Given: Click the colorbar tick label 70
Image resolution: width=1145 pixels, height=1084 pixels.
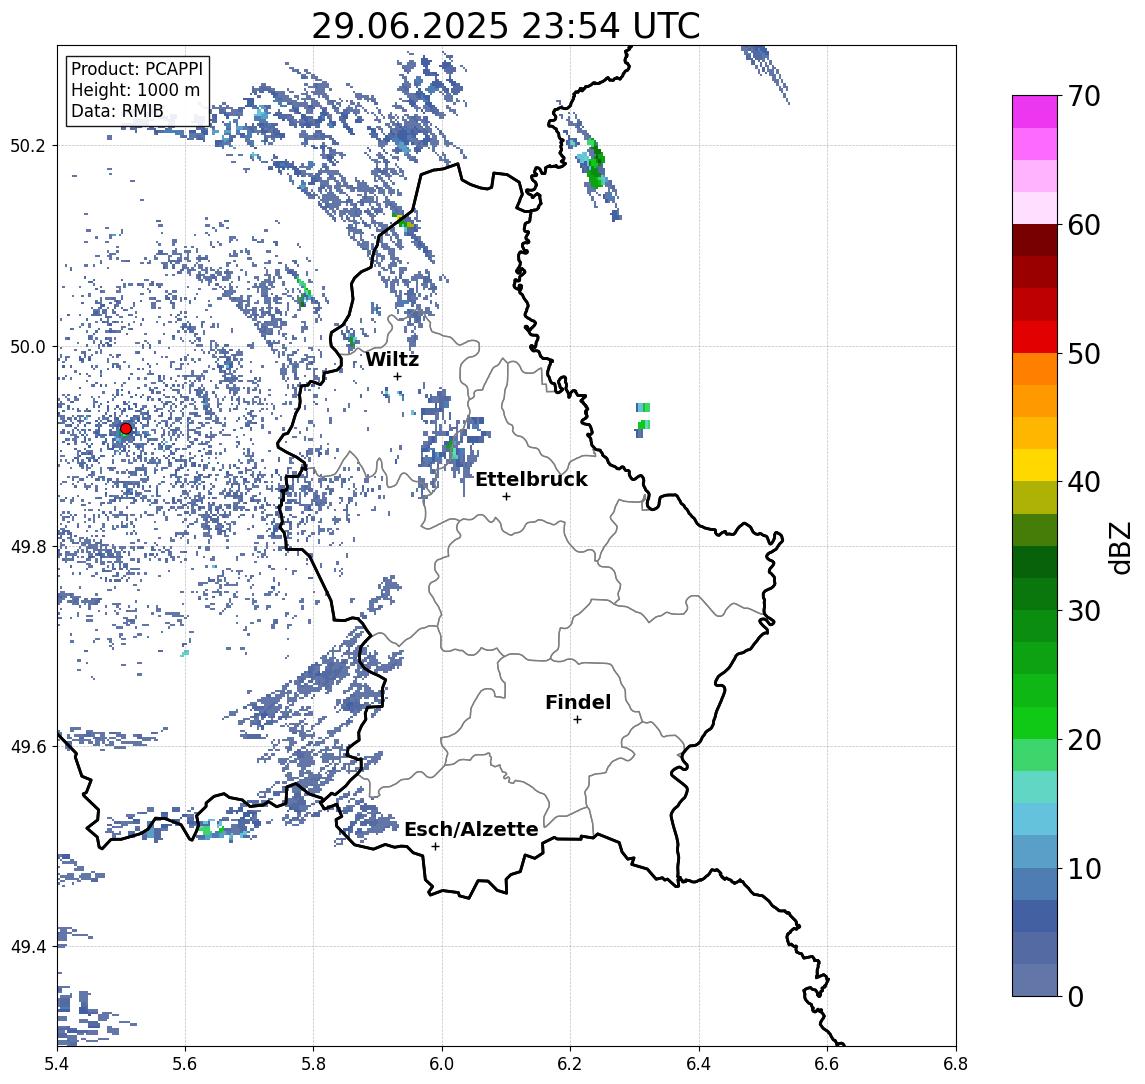Looking at the screenshot, I should pyautogui.click(x=1084, y=96).
